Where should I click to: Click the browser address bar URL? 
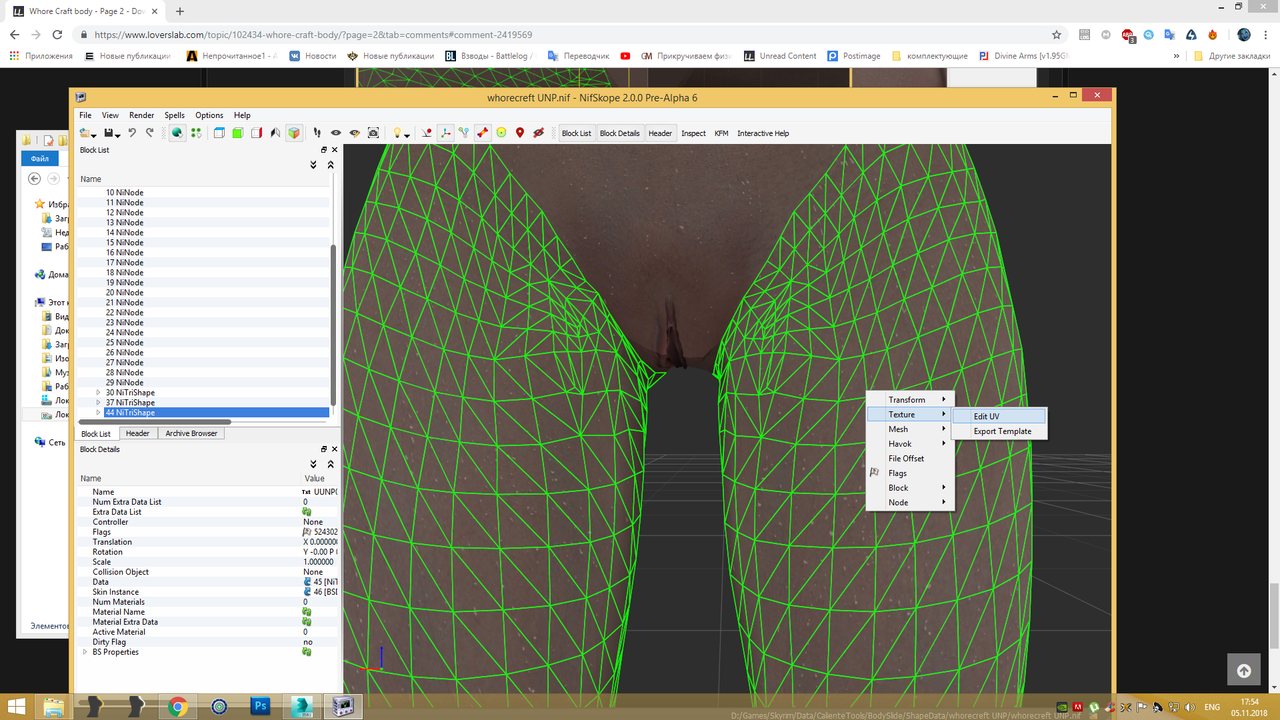[313, 34]
